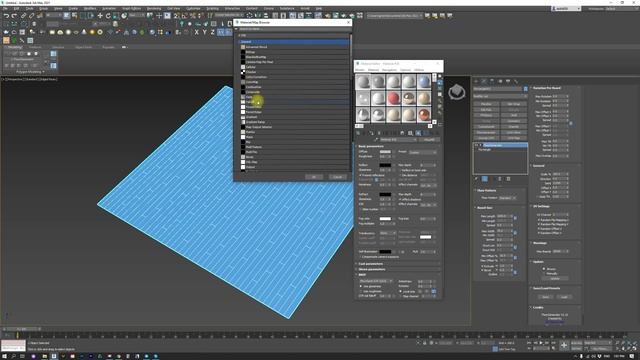Select Mix map in browser list
This screenshot has height=360, width=640.
(294, 142)
